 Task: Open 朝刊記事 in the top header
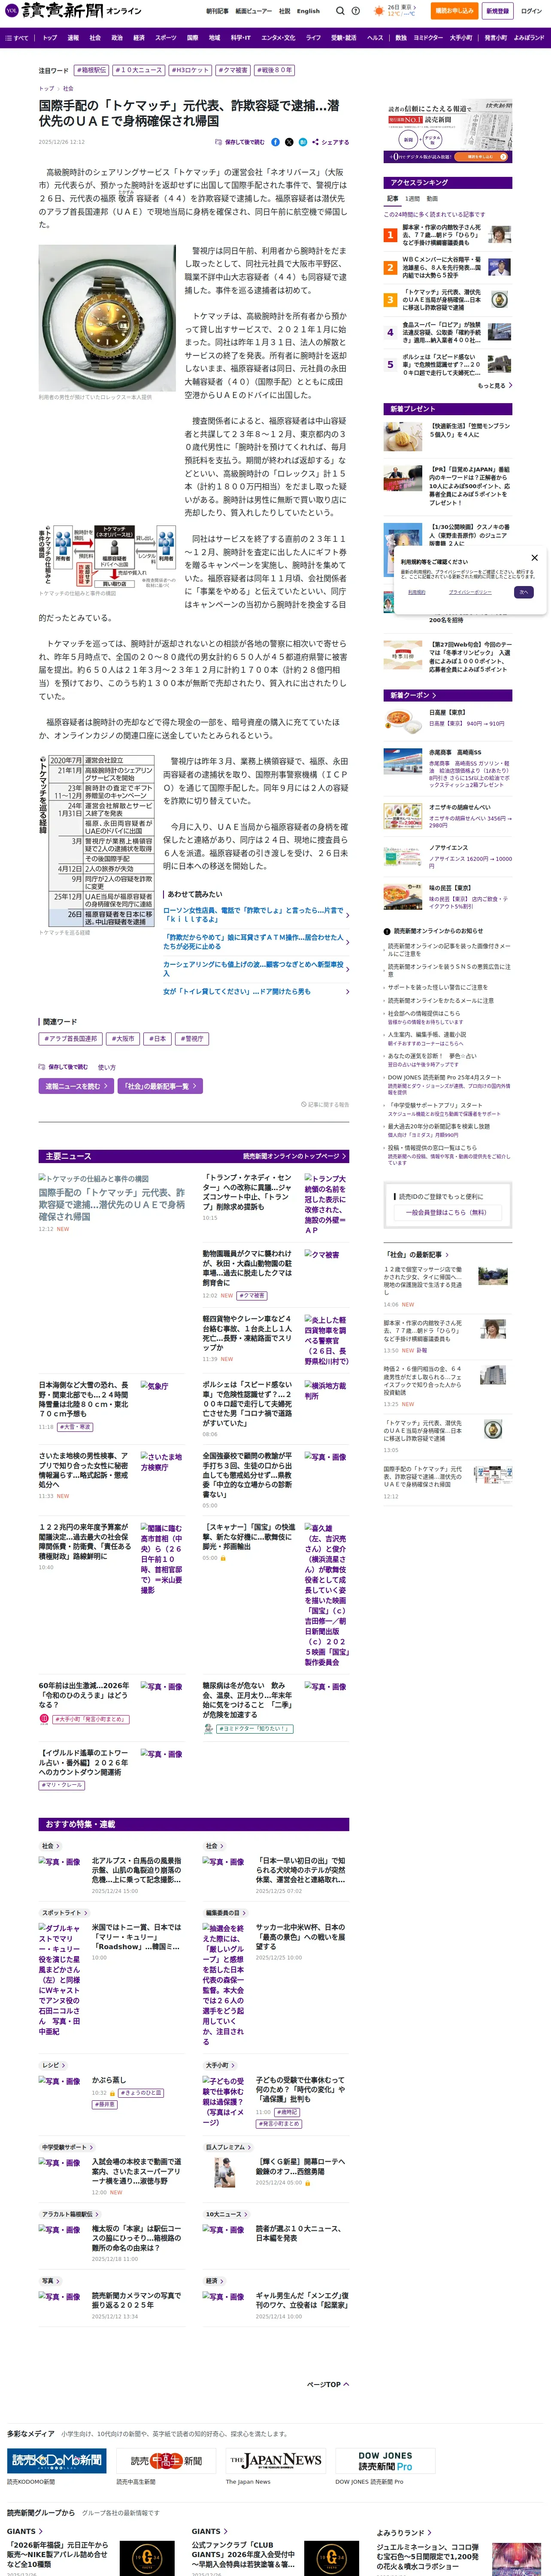pos(217,11)
